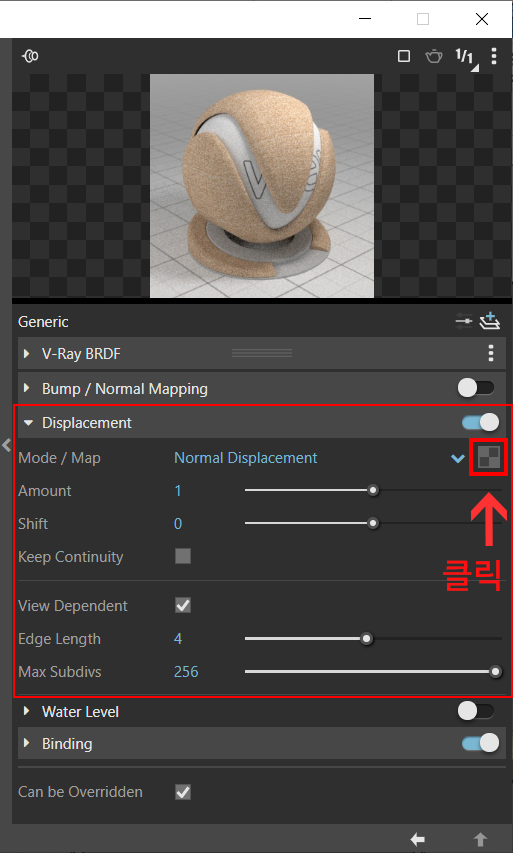Click the left panel collapse chevron
513x853 pixels.
click(7, 446)
